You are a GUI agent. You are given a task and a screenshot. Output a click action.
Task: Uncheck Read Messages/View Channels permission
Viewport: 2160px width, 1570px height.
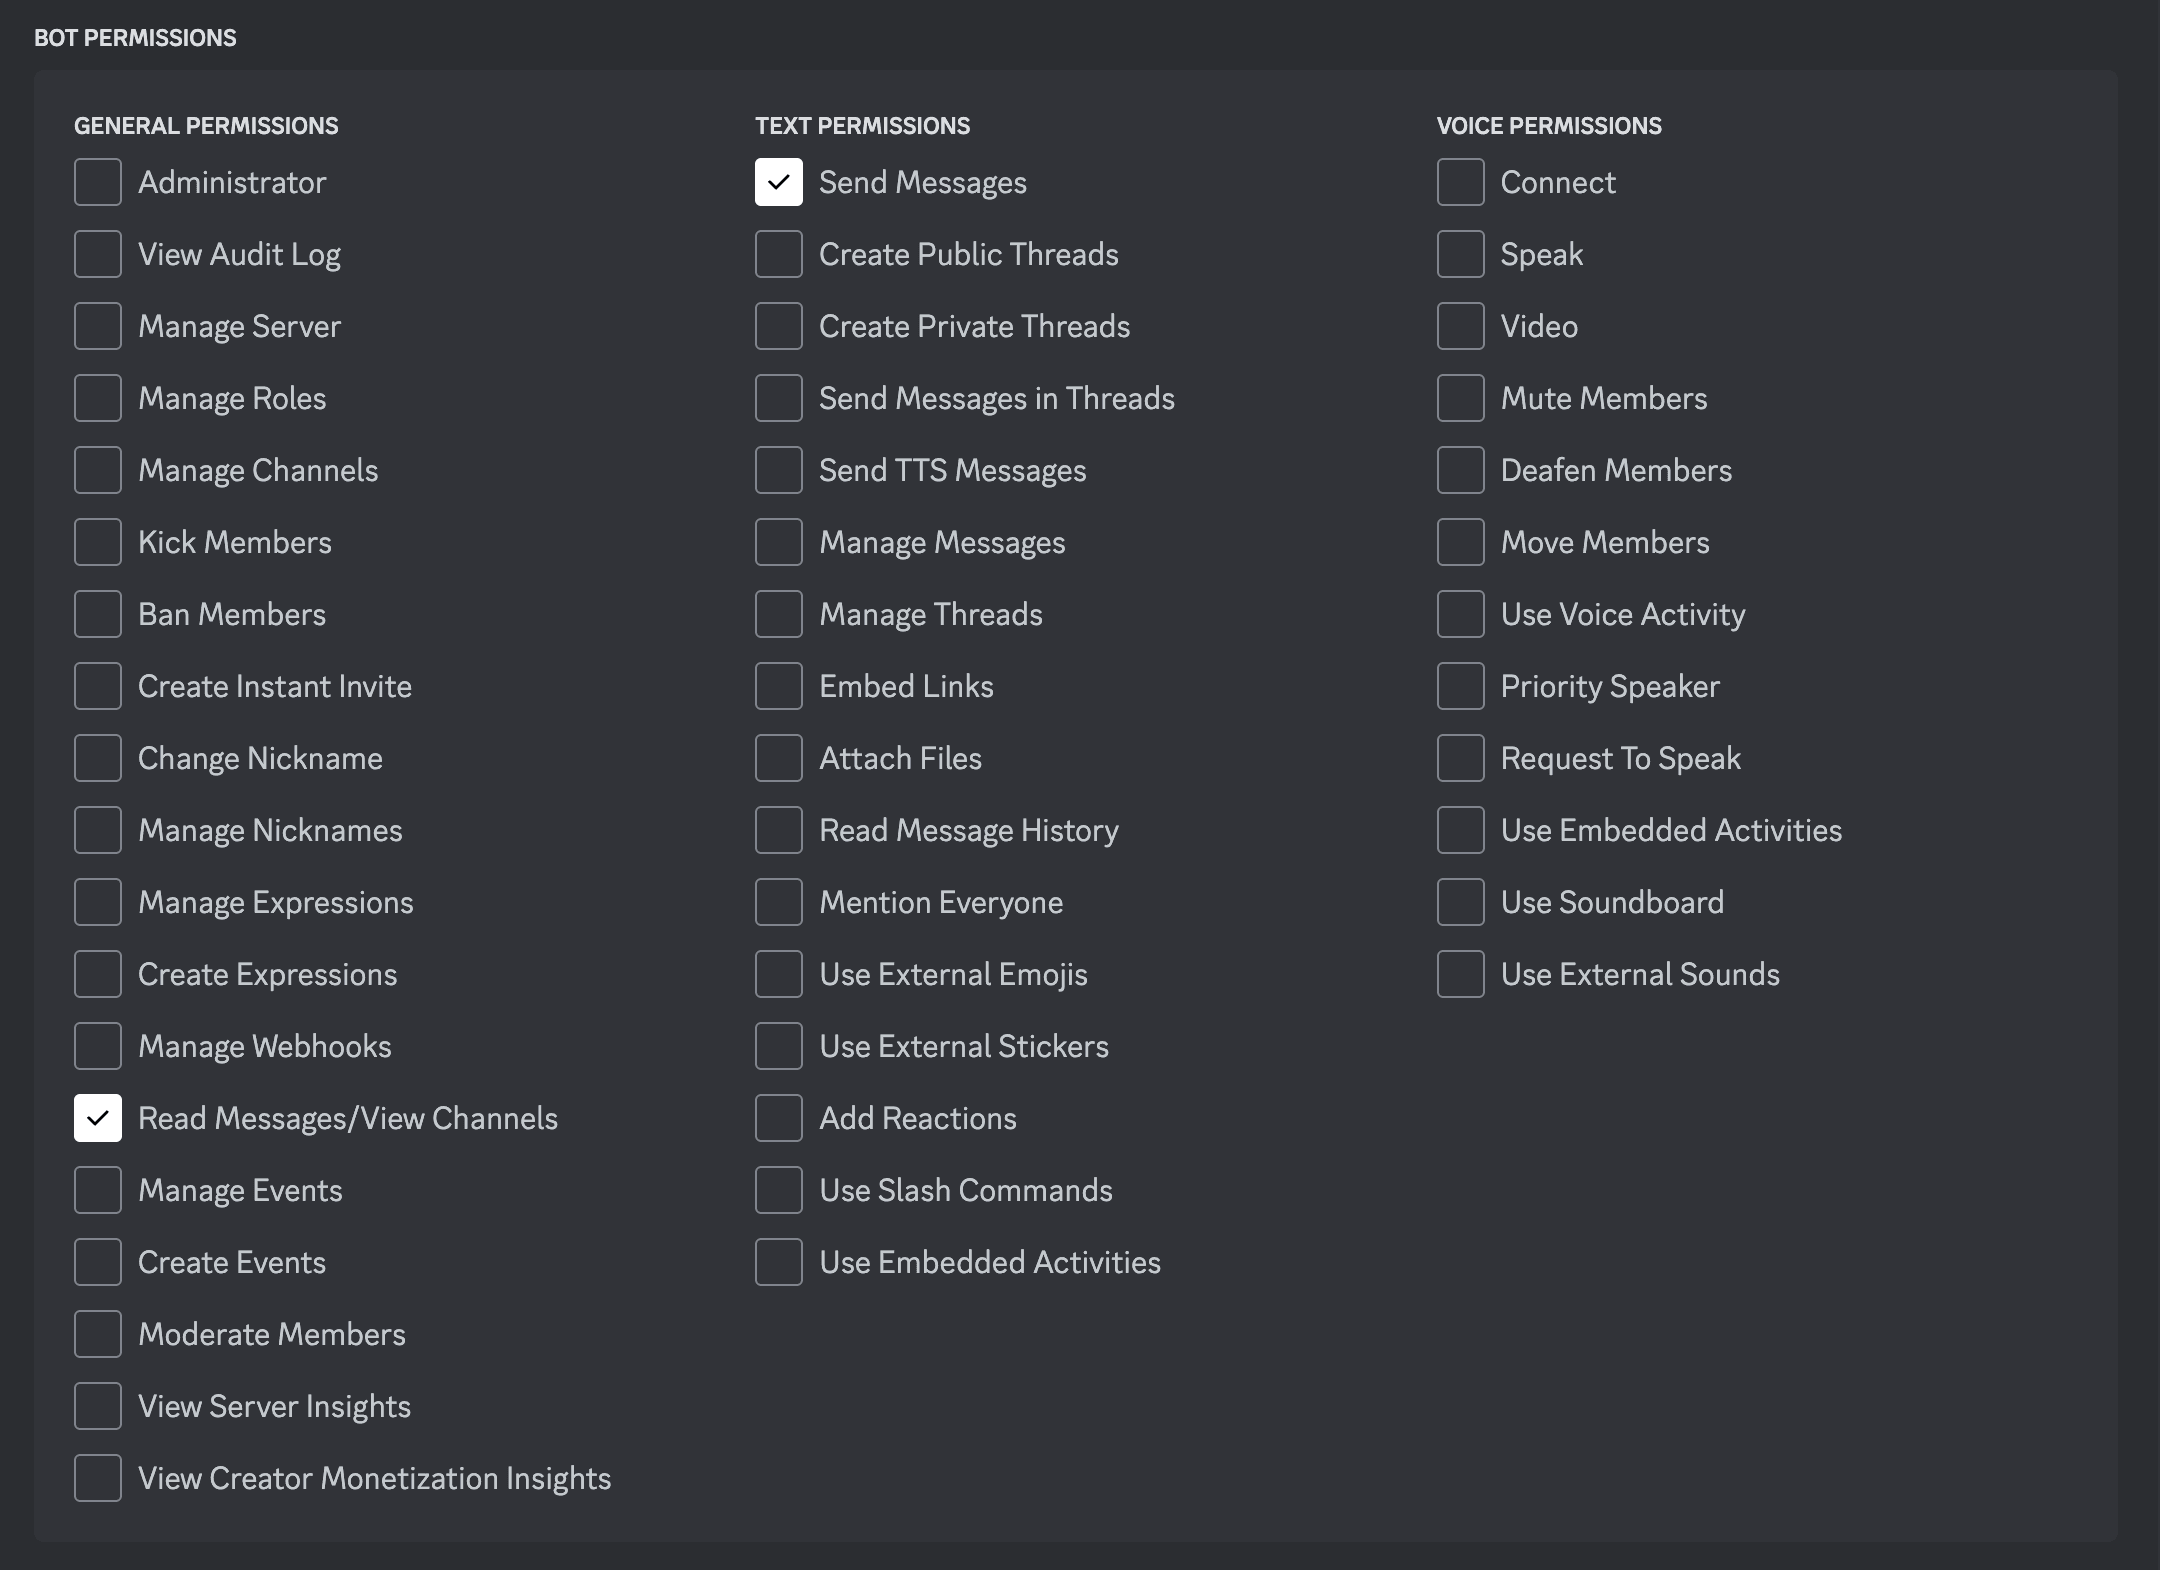[x=98, y=1118]
